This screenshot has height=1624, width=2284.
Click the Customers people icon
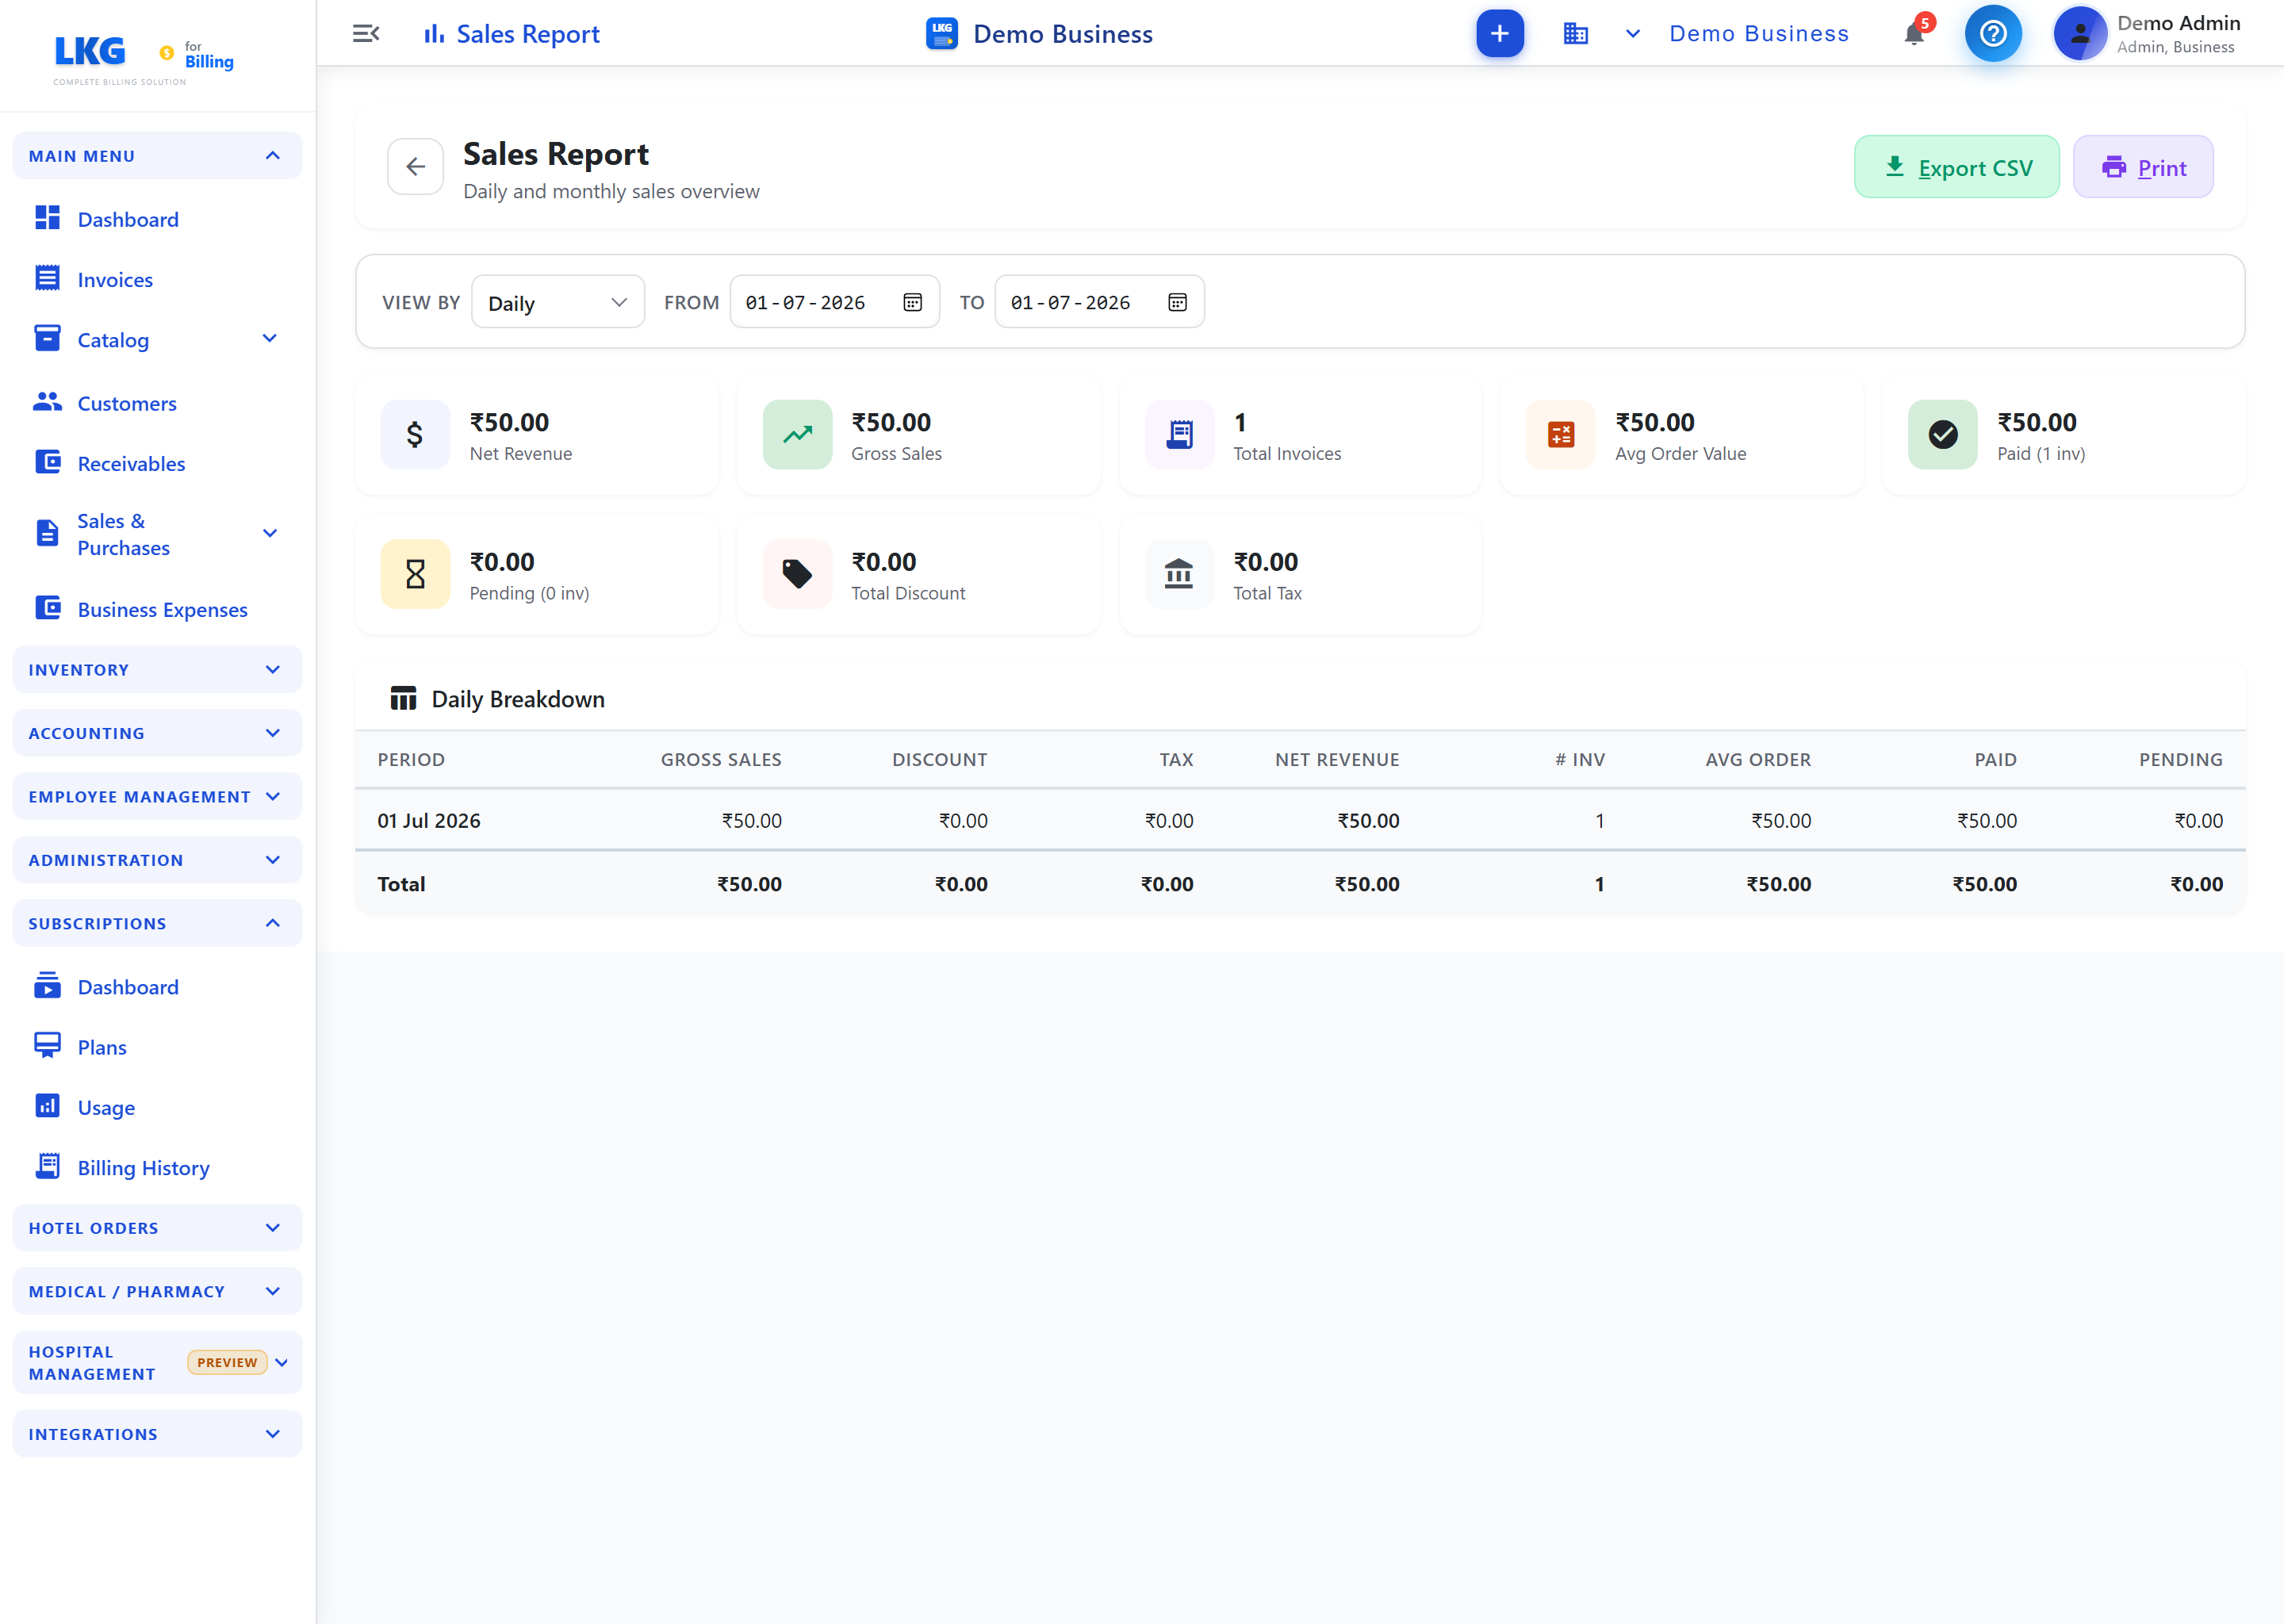click(47, 402)
